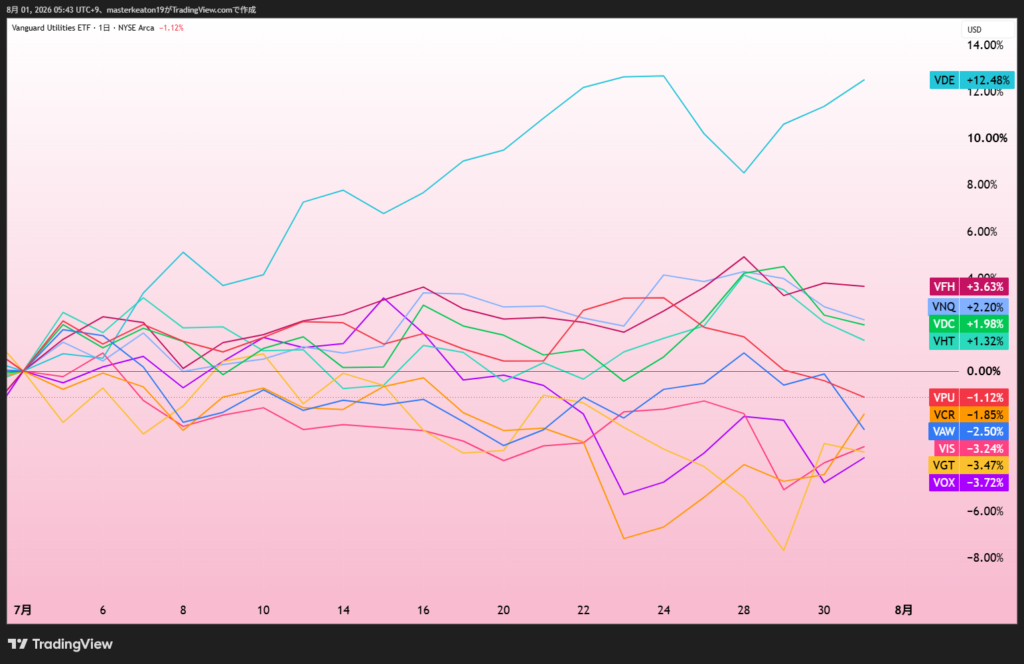Select the VFH +3.63% label
The height and width of the screenshot is (664, 1024).
point(968,287)
